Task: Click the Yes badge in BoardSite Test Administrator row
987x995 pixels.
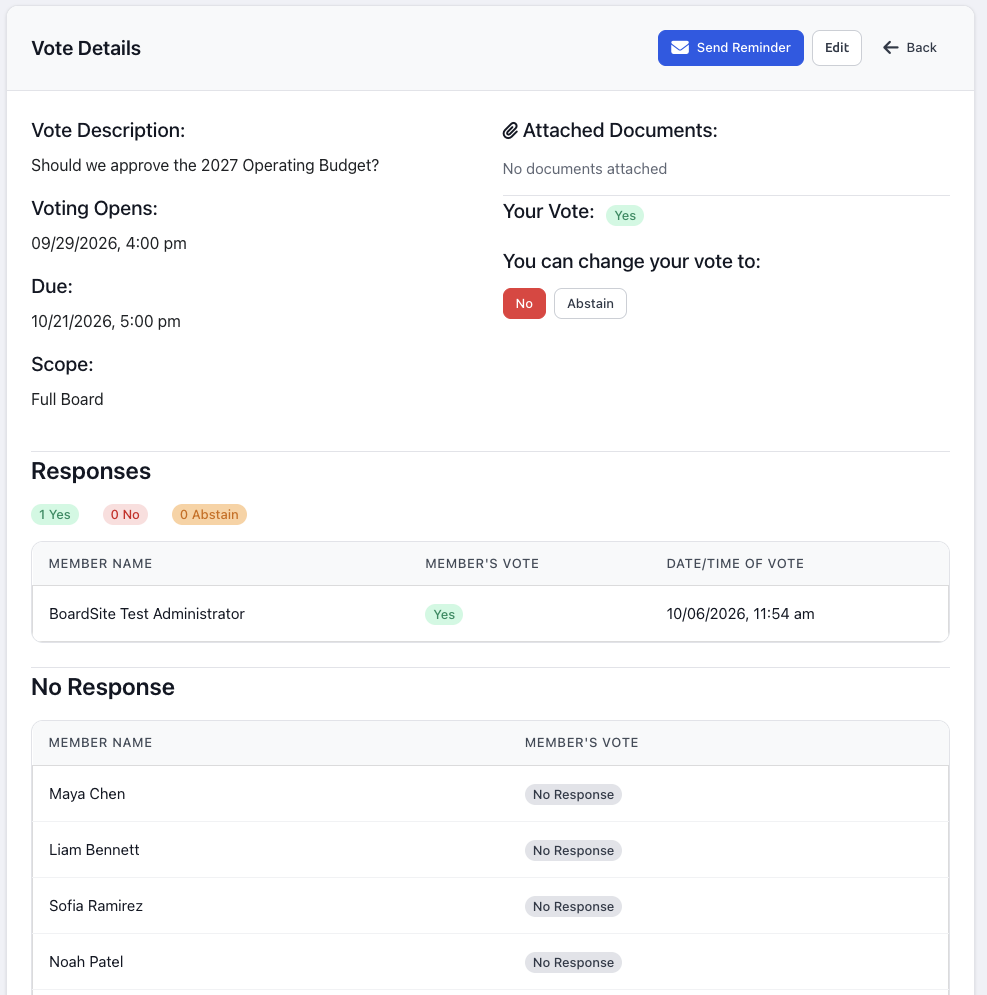Action: pyautogui.click(x=444, y=614)
